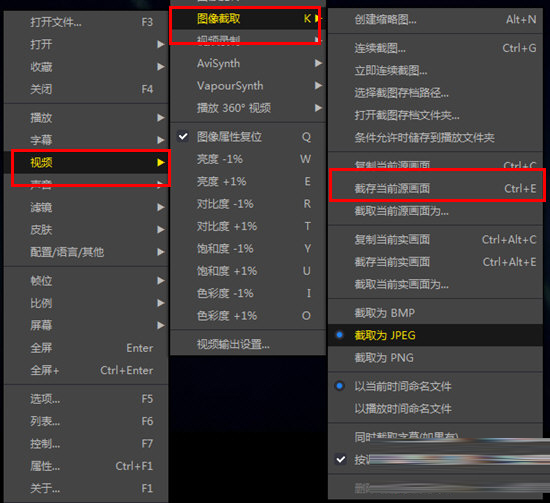The width and height of the screenshot is (550, 503).
Task: Choose 对比度 -1% option
Action: coord(248,204)
